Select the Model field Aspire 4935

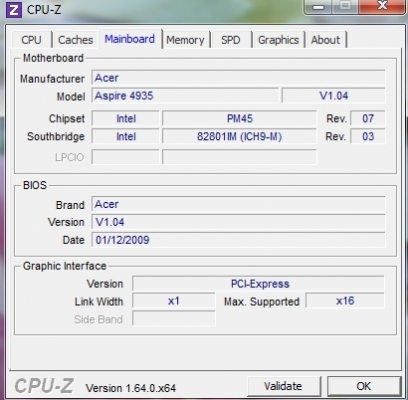tap(185, 96)
